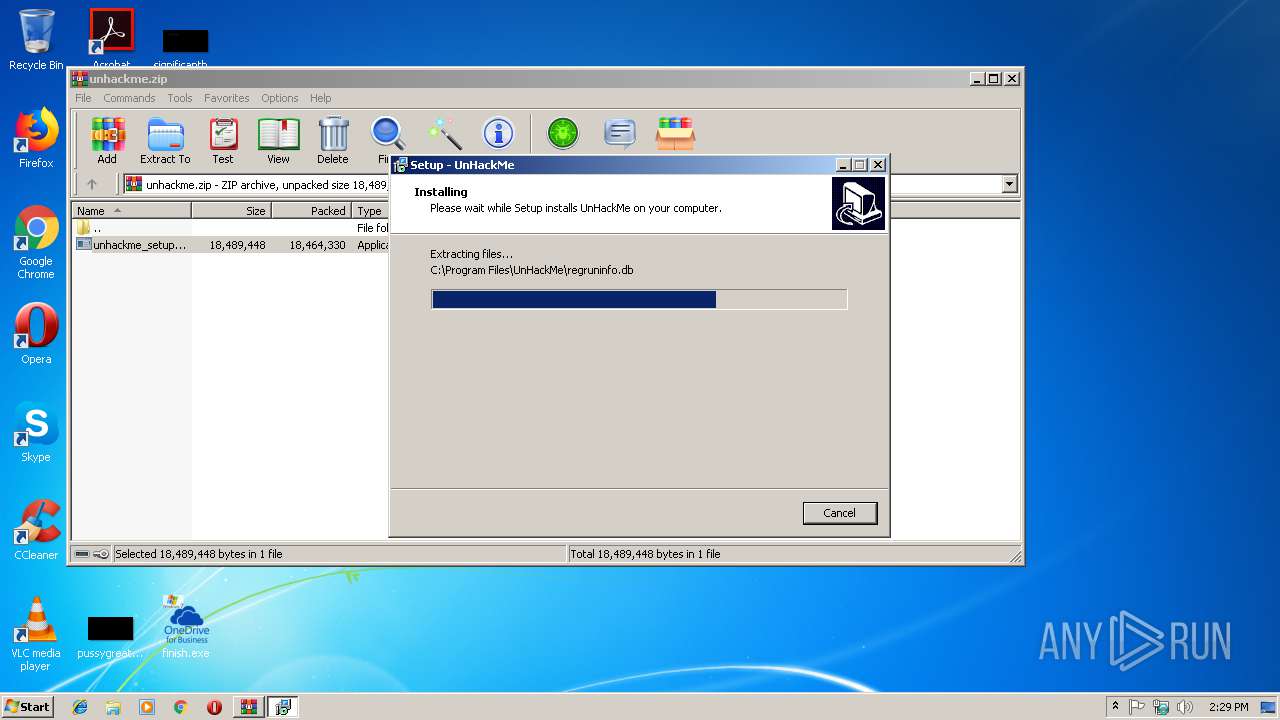Click the '18,464,330' packed size cell
The height and width of the screenshot is (720, 1280).
(317, 245)
